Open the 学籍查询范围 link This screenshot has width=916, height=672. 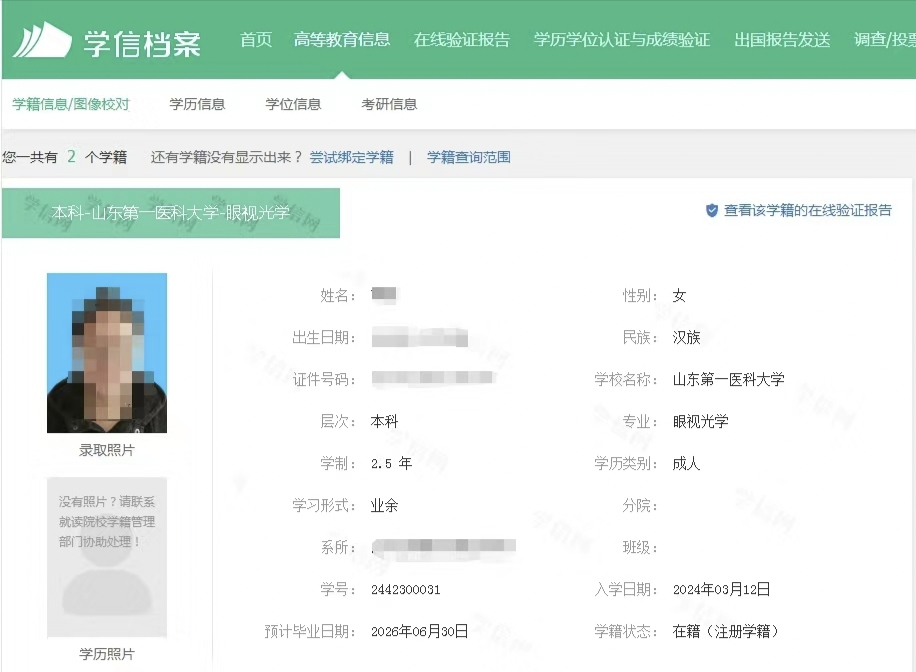[469, 157]
